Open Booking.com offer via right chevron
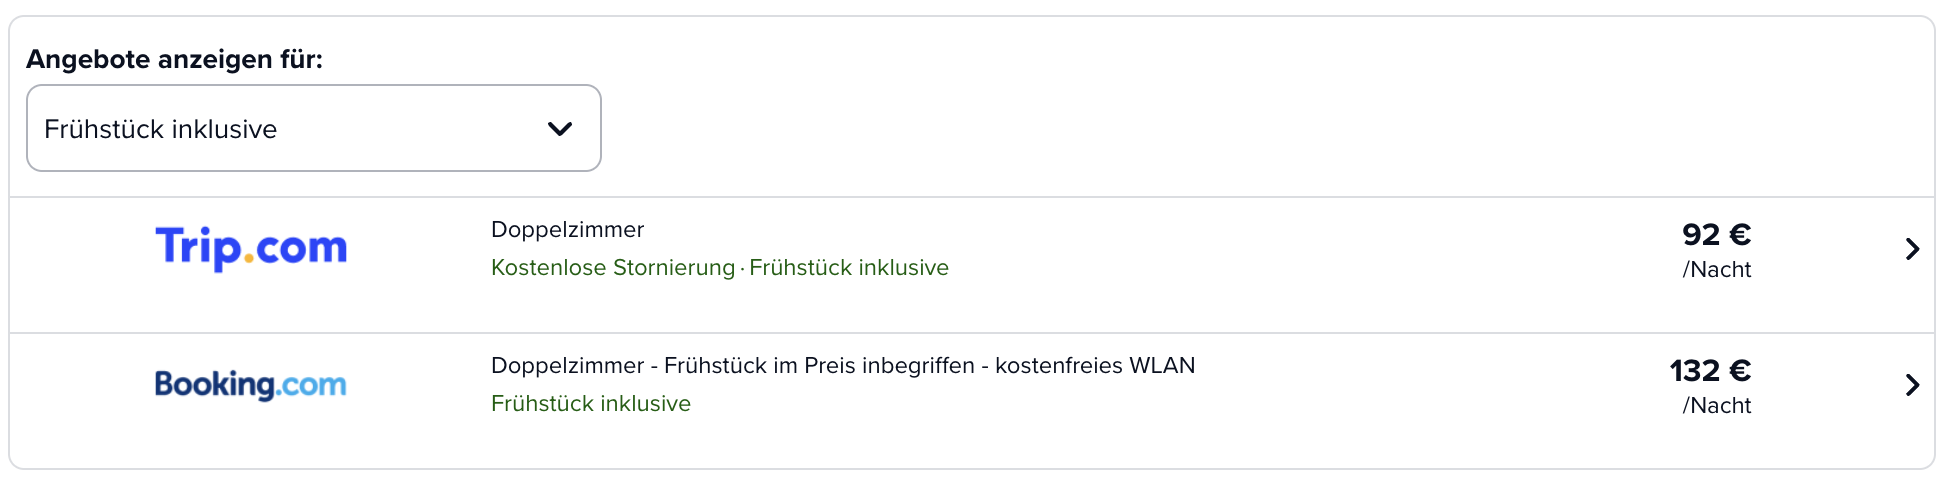The height and width of the screenshot is (484, 1946). point(1912,385)
